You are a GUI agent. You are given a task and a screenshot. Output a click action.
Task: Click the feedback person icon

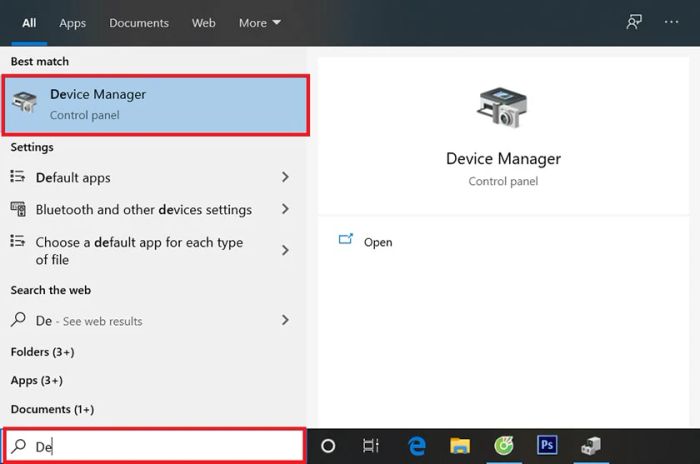click(x=634, y=22)
